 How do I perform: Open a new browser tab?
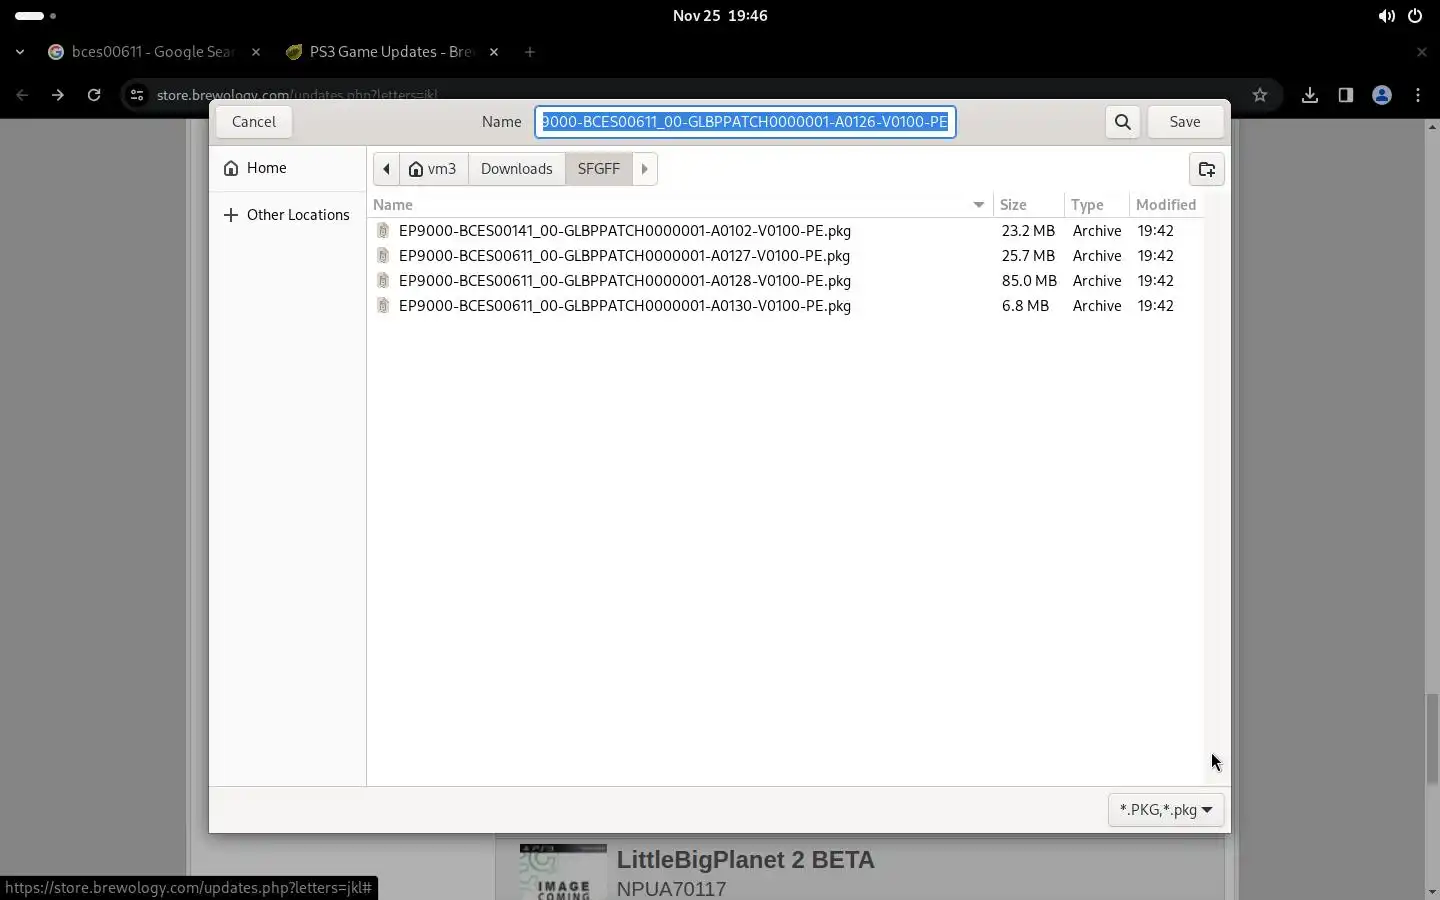[530, 52]
